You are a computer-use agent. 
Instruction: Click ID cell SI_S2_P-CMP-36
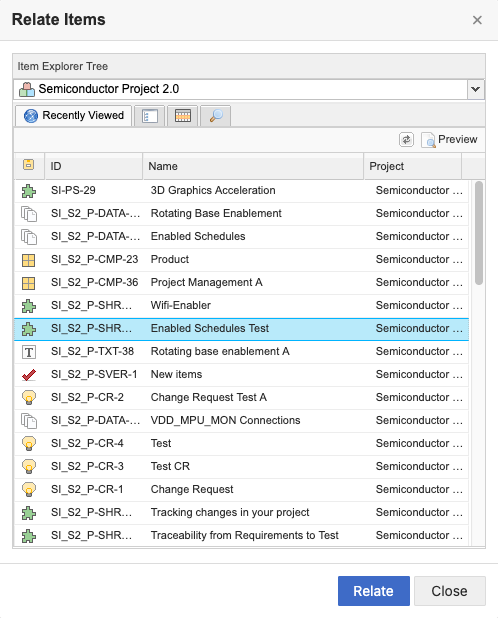click(95, 282)
